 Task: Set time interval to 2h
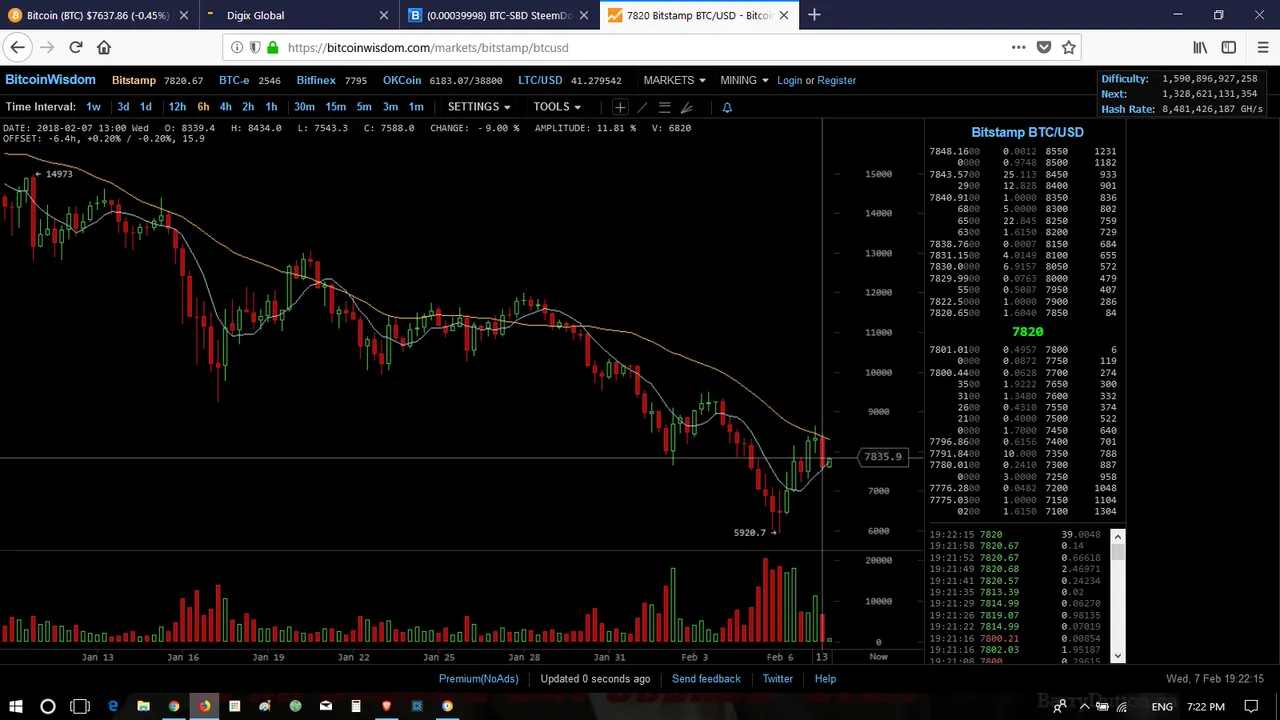click(248, 107)
